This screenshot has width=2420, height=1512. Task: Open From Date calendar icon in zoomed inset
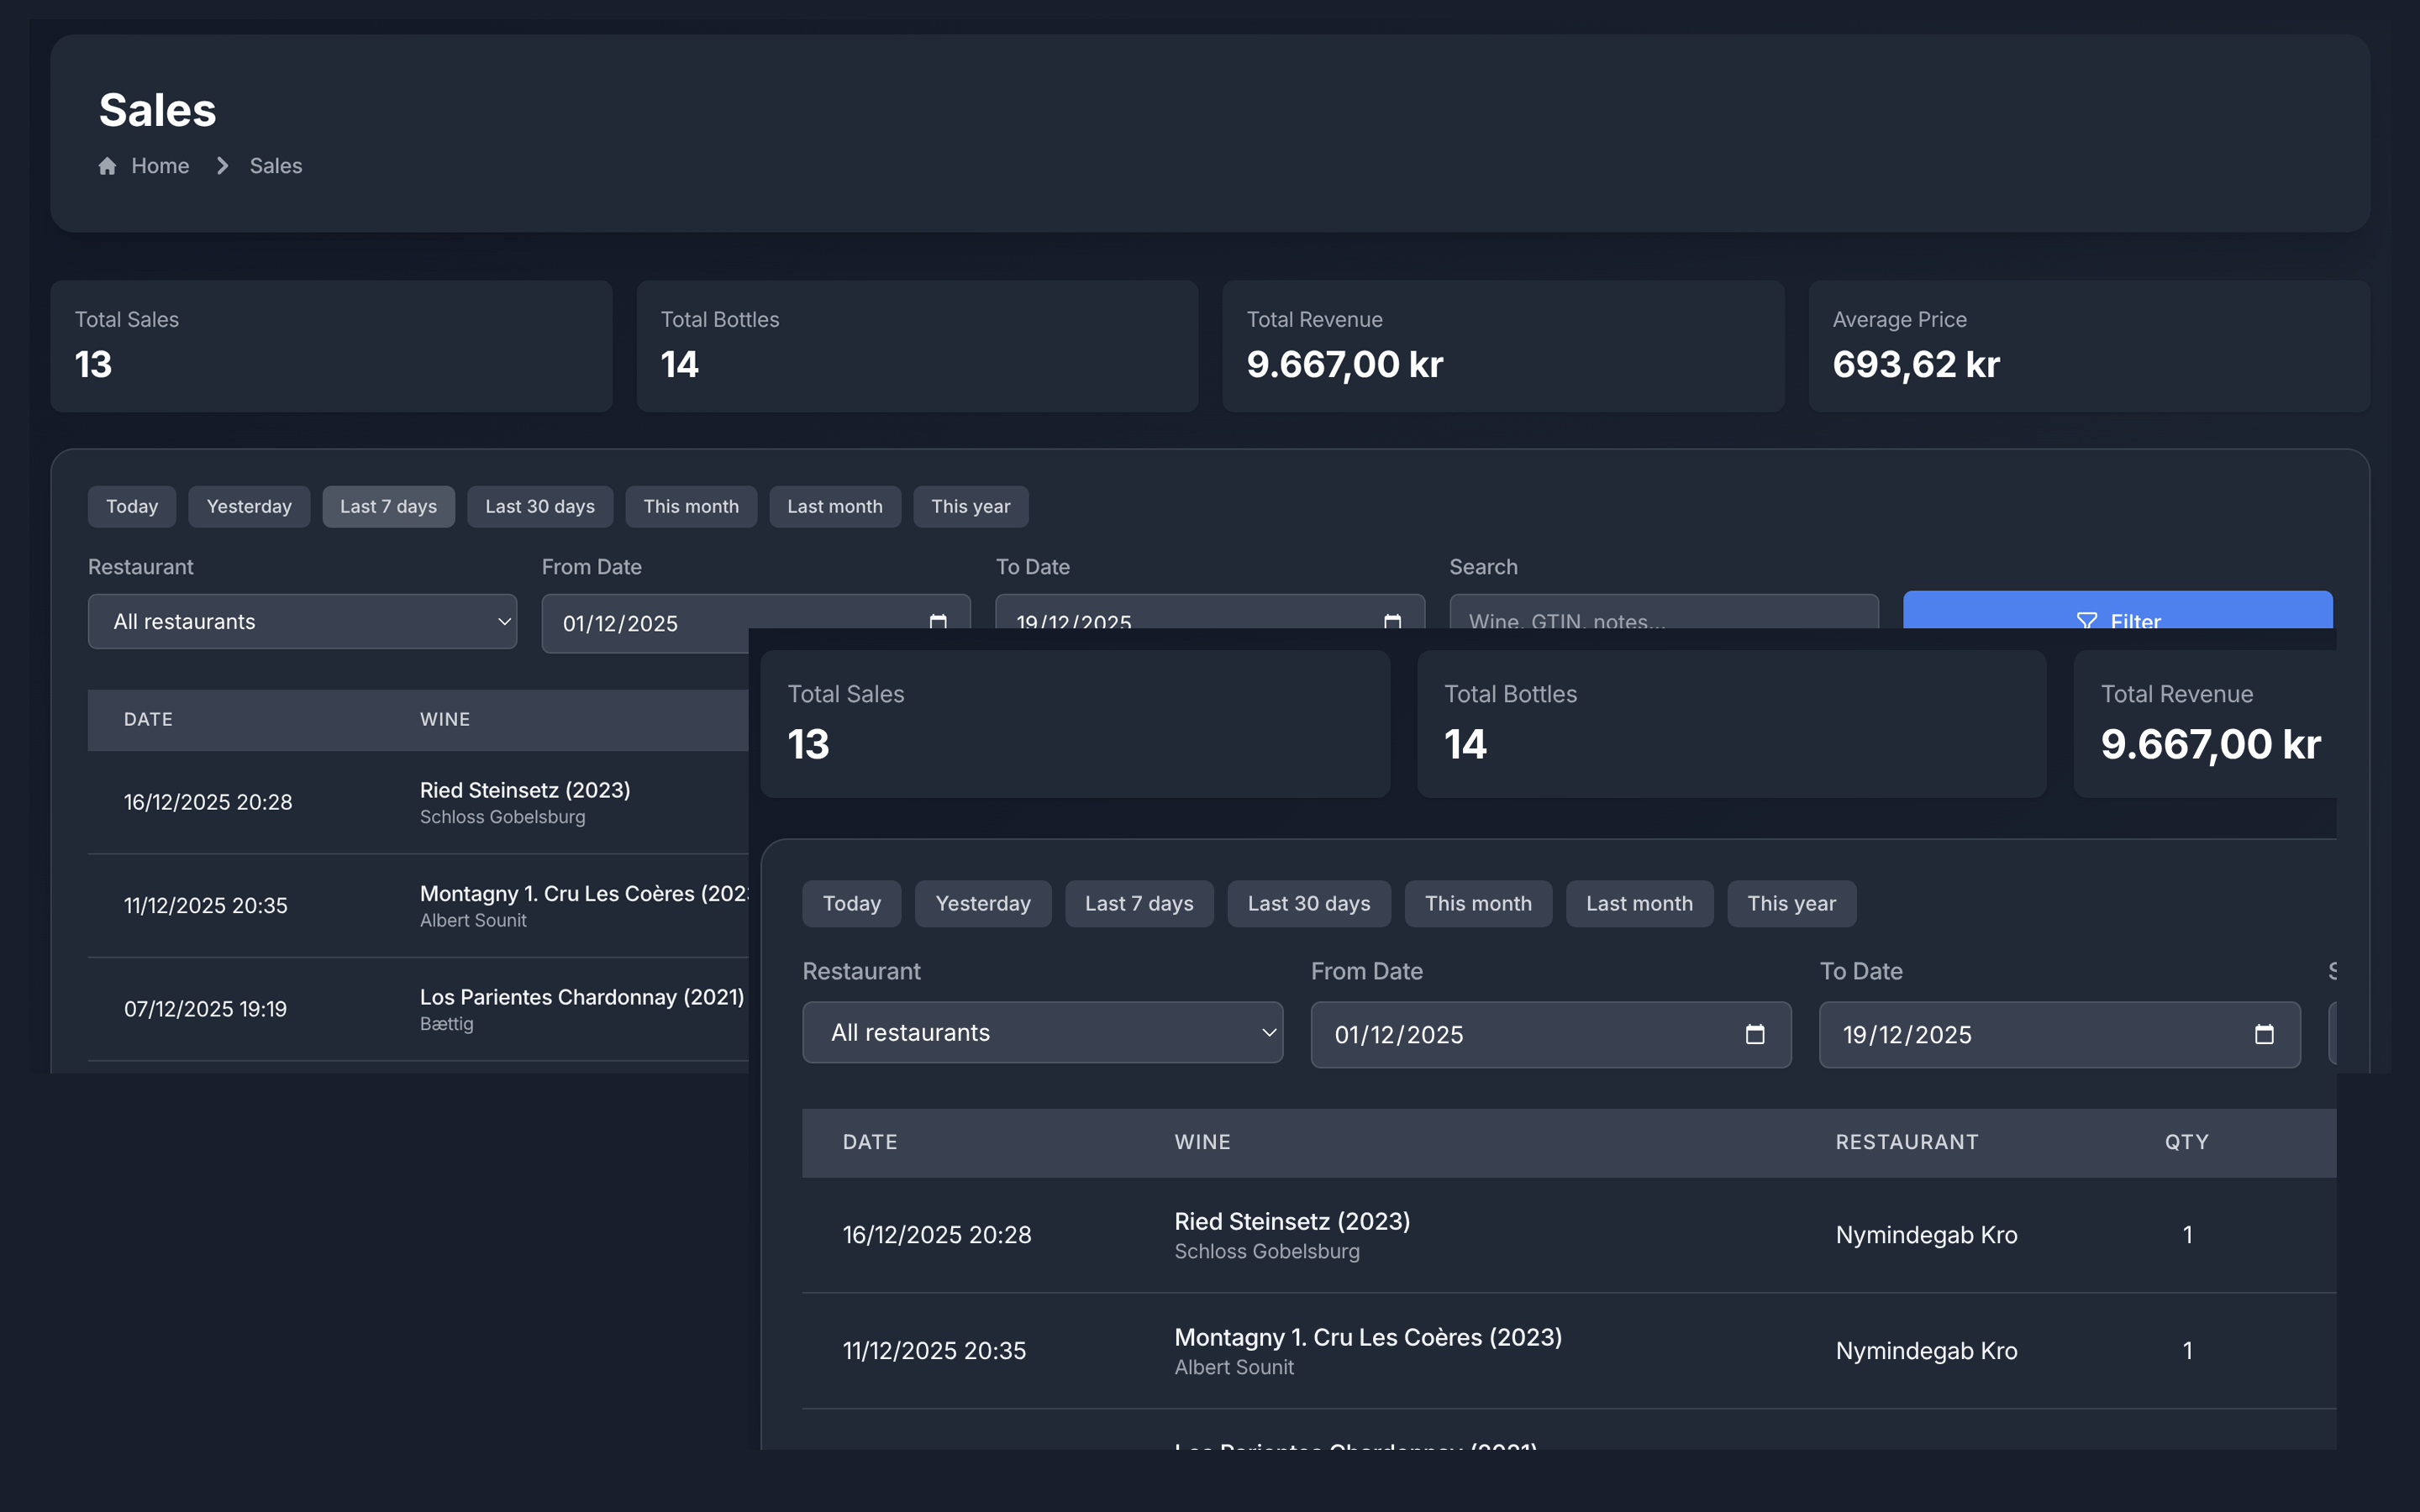tap(1755, 1034)
